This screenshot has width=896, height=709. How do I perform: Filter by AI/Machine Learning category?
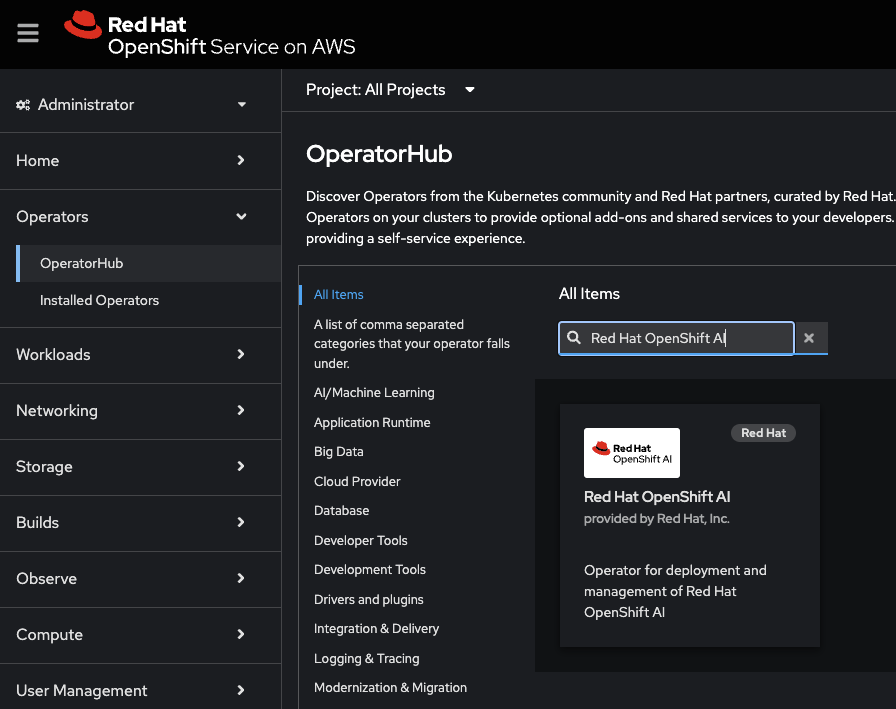tap(374, 393)
